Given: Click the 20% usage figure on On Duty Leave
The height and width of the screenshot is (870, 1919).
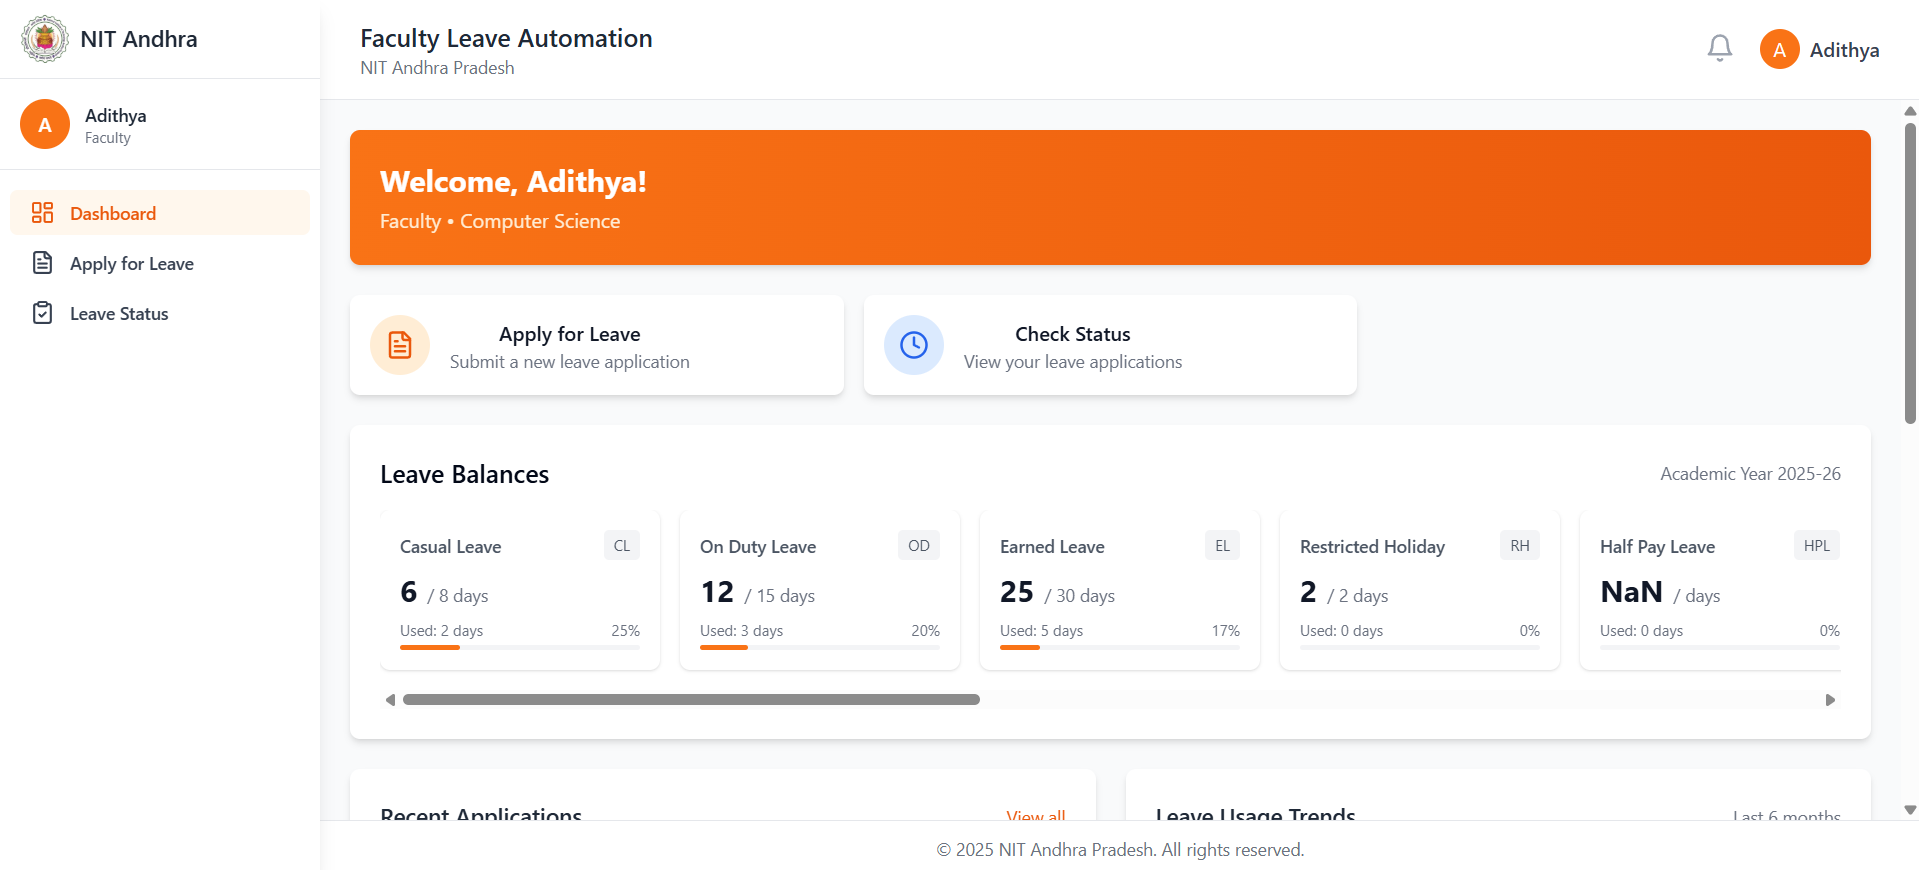Looking at the screenshot, I should [x=925, y=631].
